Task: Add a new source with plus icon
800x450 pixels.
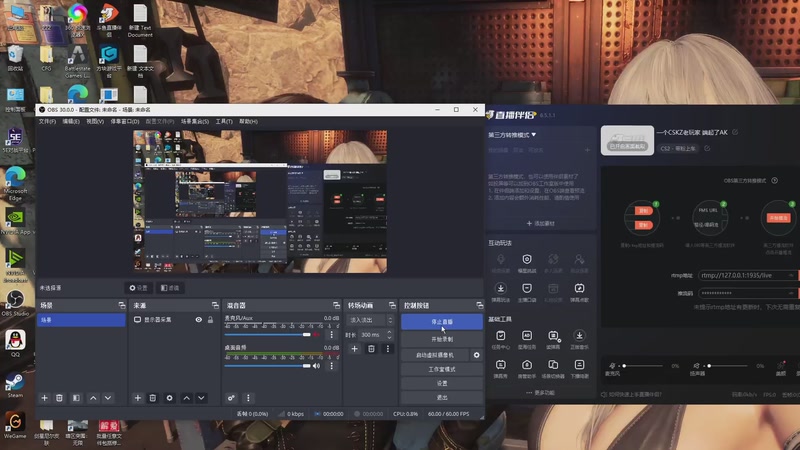Action: [x=137, y=398]
